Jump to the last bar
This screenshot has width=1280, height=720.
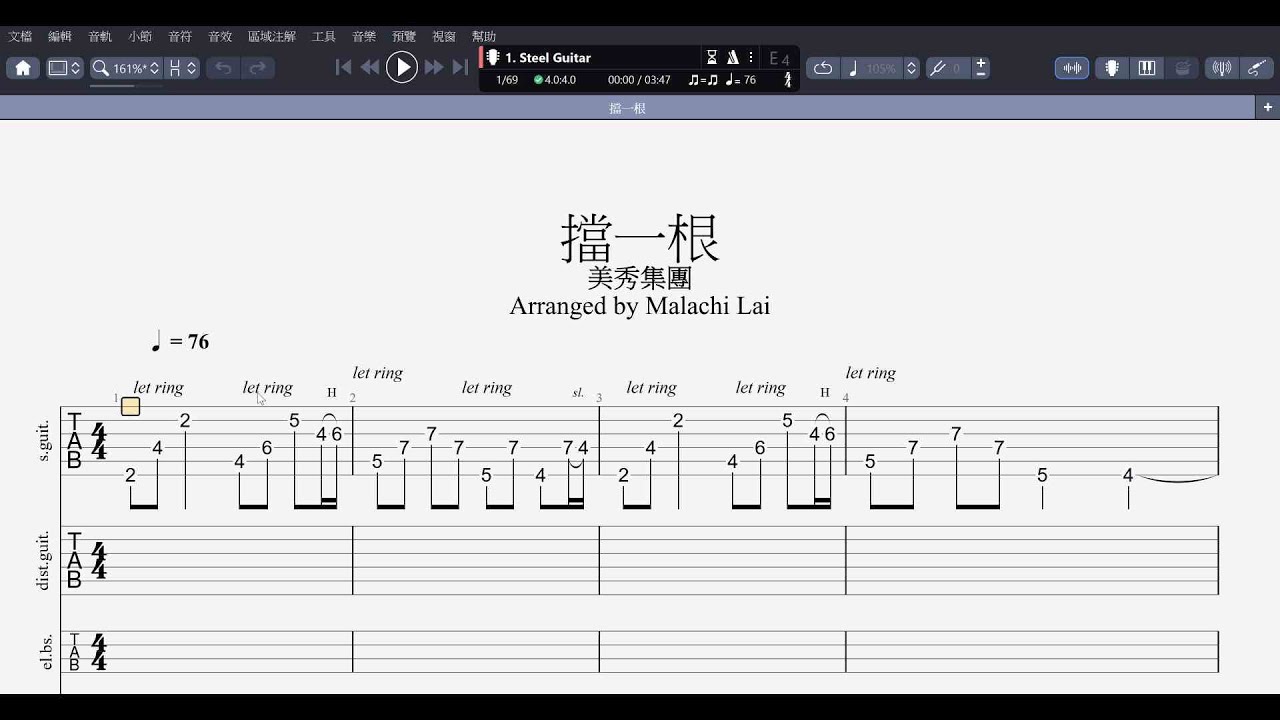460,68
